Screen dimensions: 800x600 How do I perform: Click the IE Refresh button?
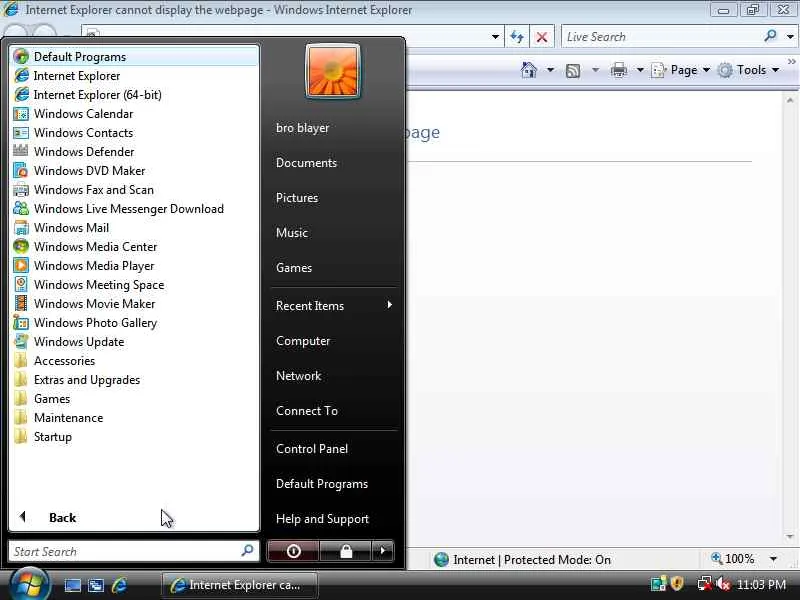517,37
